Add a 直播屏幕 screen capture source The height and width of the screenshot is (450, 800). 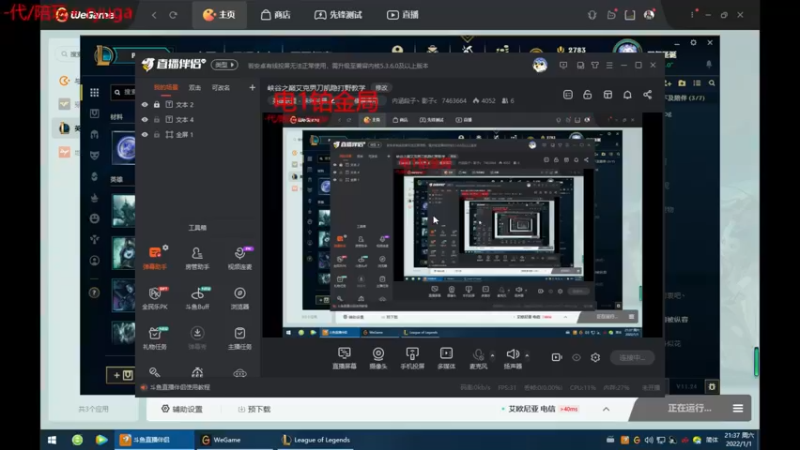pyautogui.click(x=344, y=358)
